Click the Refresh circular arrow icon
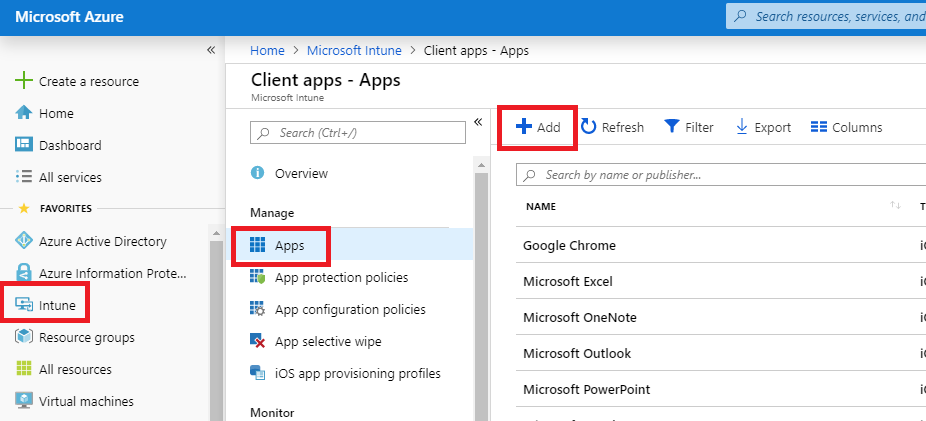This screenshot has width=926, height=421. [588, 126]
